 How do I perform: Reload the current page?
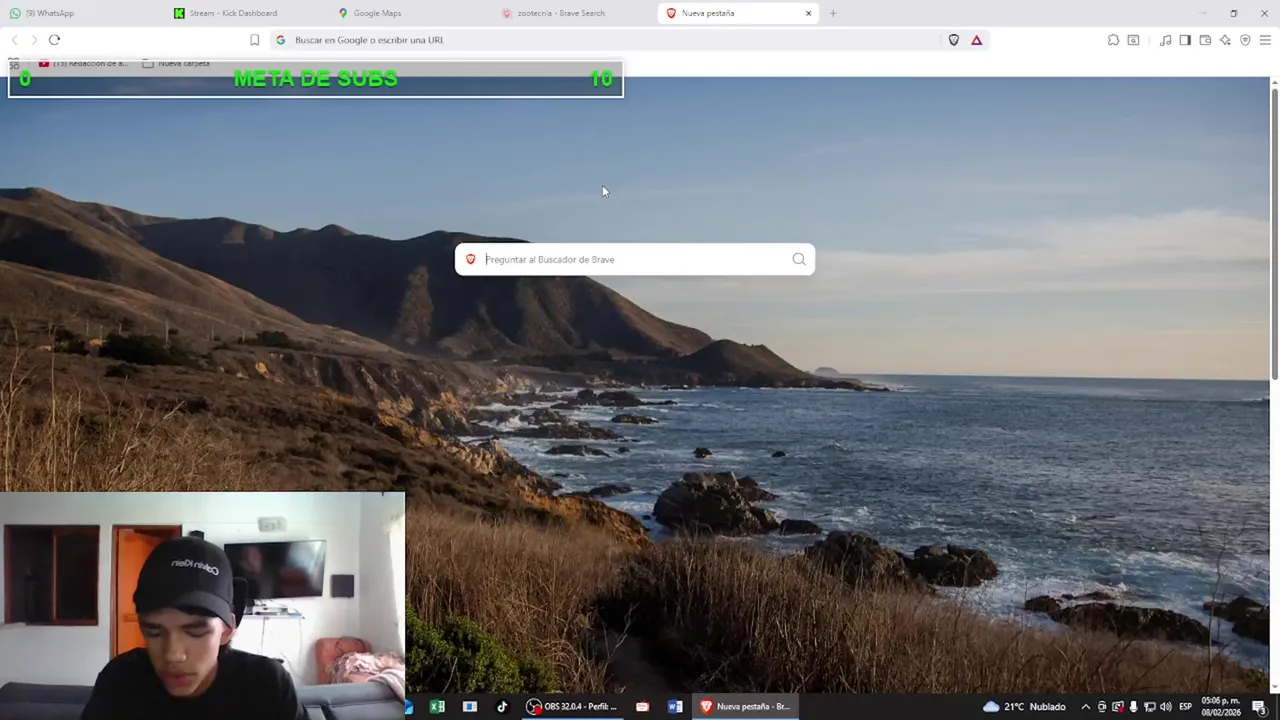pyautogui.click(x=54, y=40)
